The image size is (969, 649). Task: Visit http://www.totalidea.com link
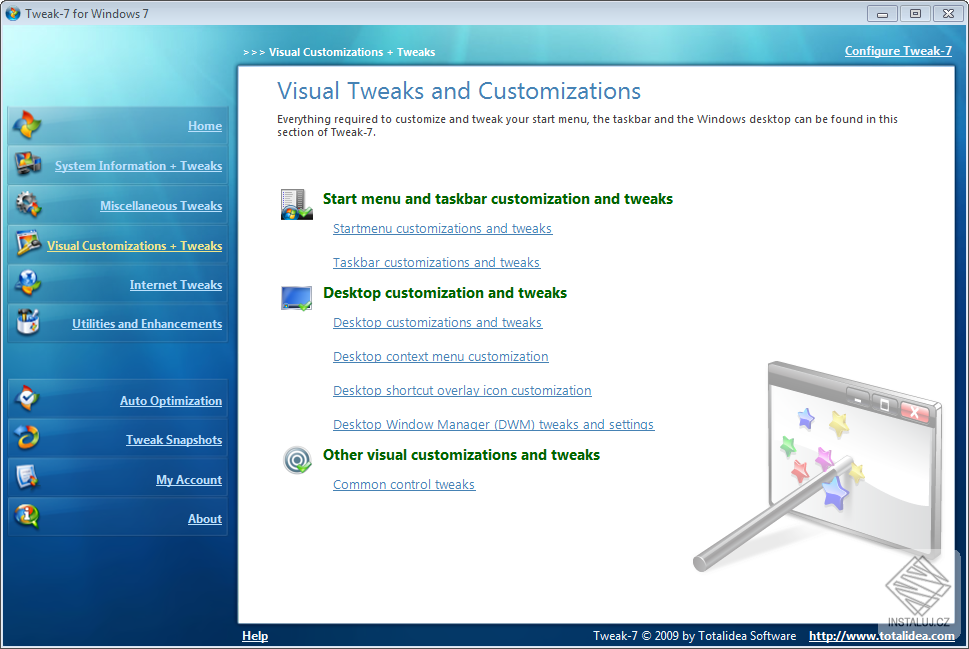click(881, 636)
